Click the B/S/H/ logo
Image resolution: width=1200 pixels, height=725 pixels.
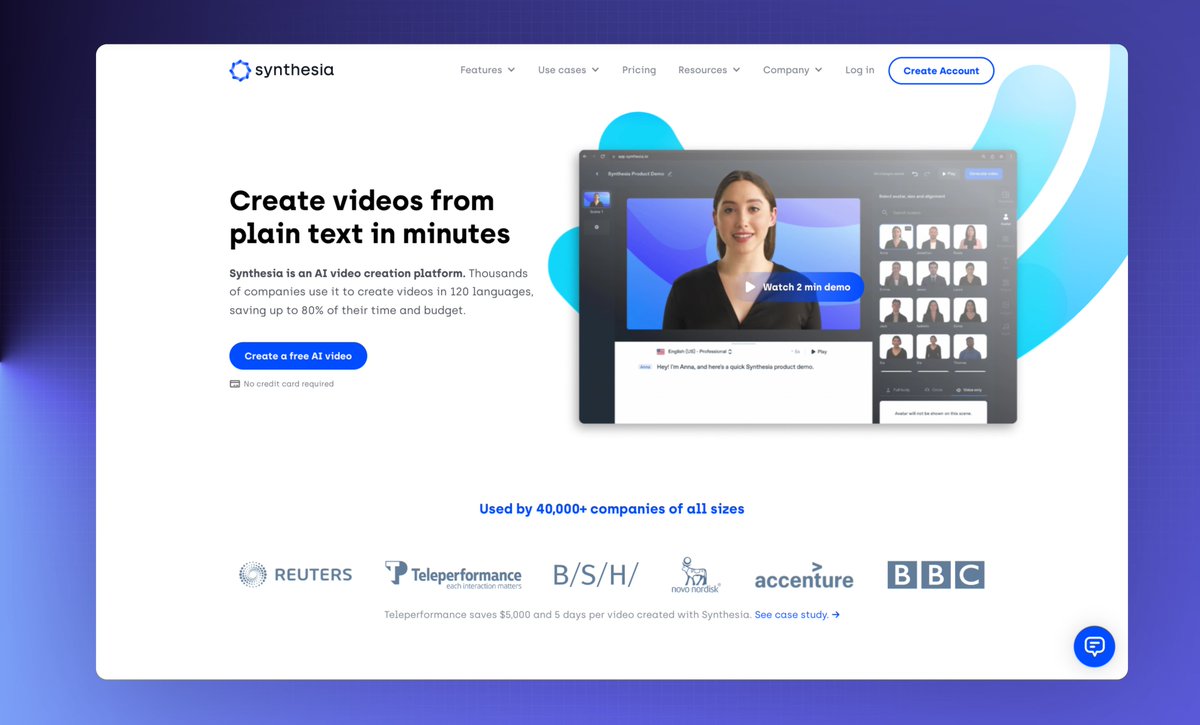pos(596,574)
